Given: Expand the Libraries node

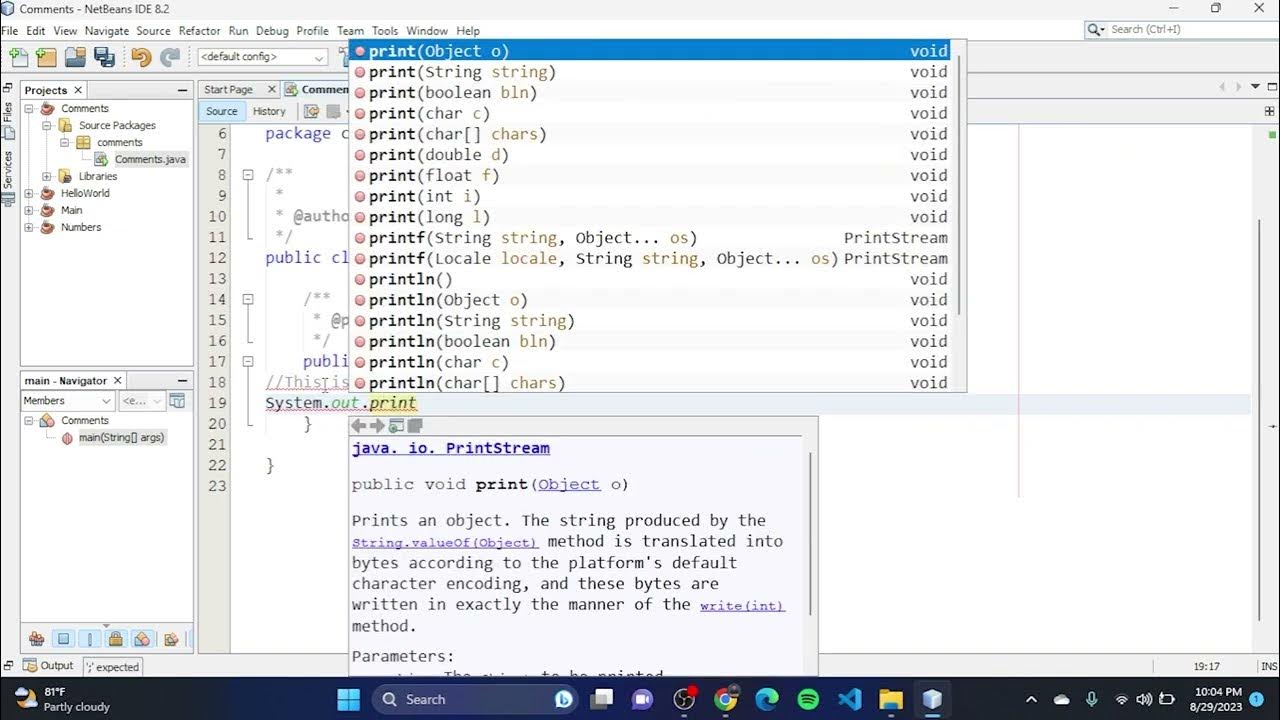Looking at the screenshot, I should pos(46,176).
